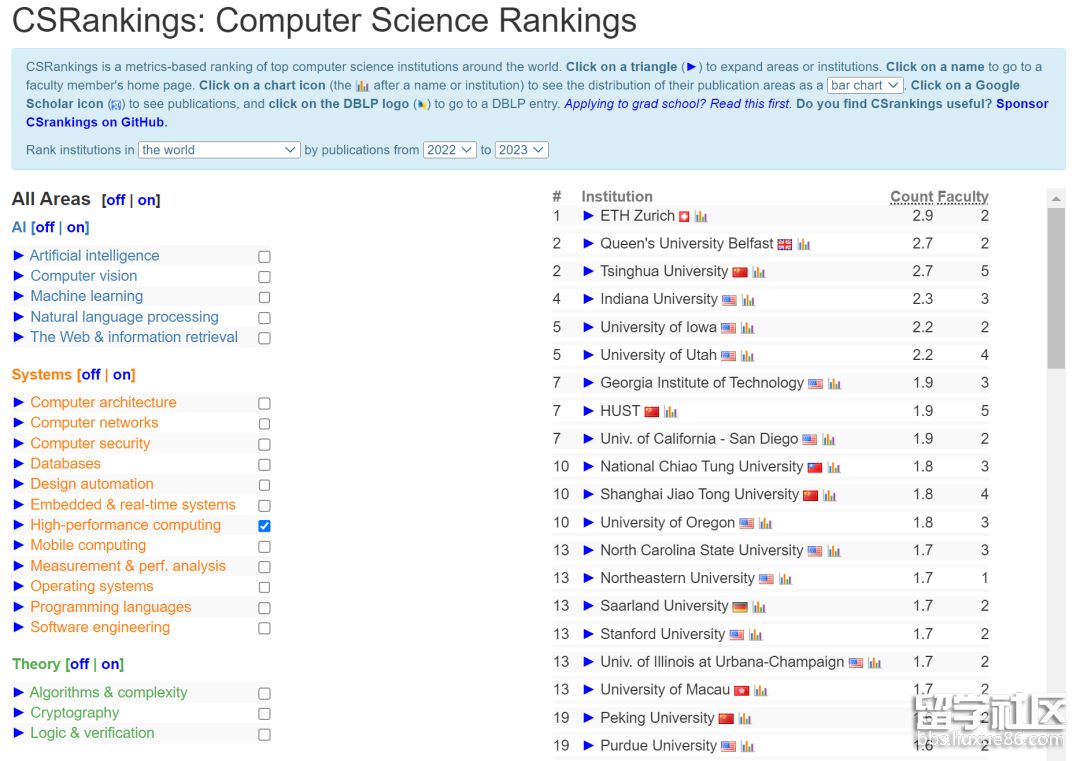1080x761 pixels.
Task: Click the UK flag beside Queen's University Belfast
Action: [785, 244]
